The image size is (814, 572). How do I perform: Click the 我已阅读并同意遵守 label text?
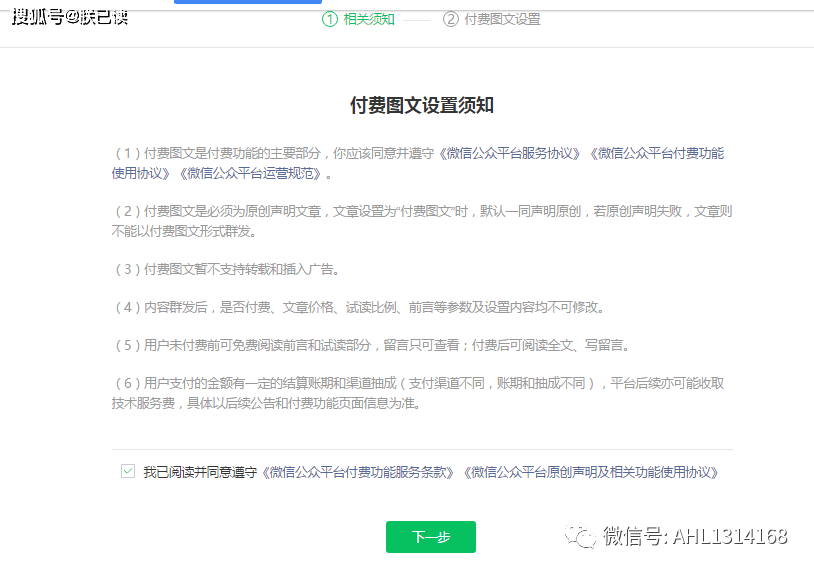201,472
